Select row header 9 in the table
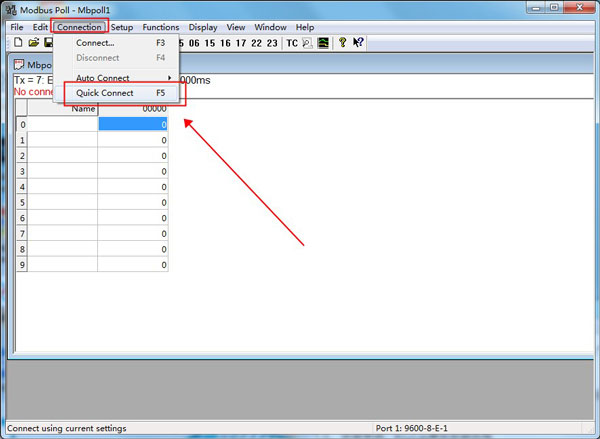 point(20,265)
